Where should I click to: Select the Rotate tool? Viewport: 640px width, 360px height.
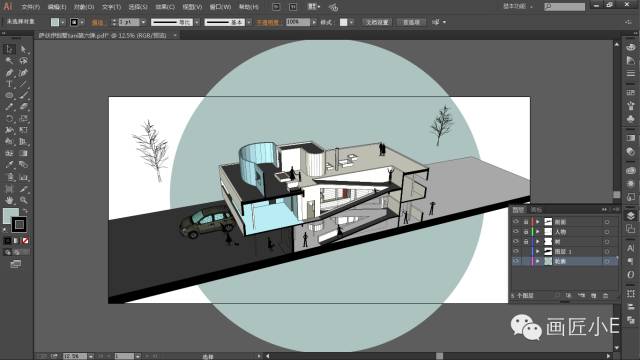9,118
